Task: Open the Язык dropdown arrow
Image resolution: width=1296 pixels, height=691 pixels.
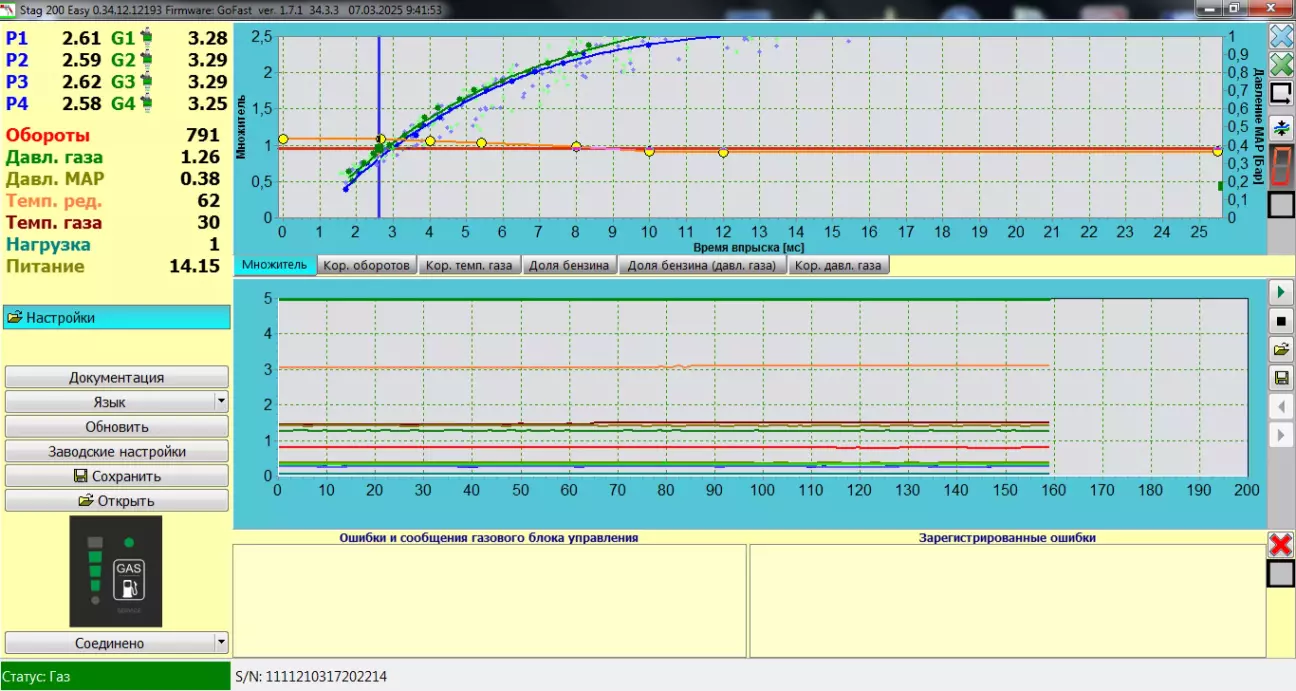Action: coord(221,402)
